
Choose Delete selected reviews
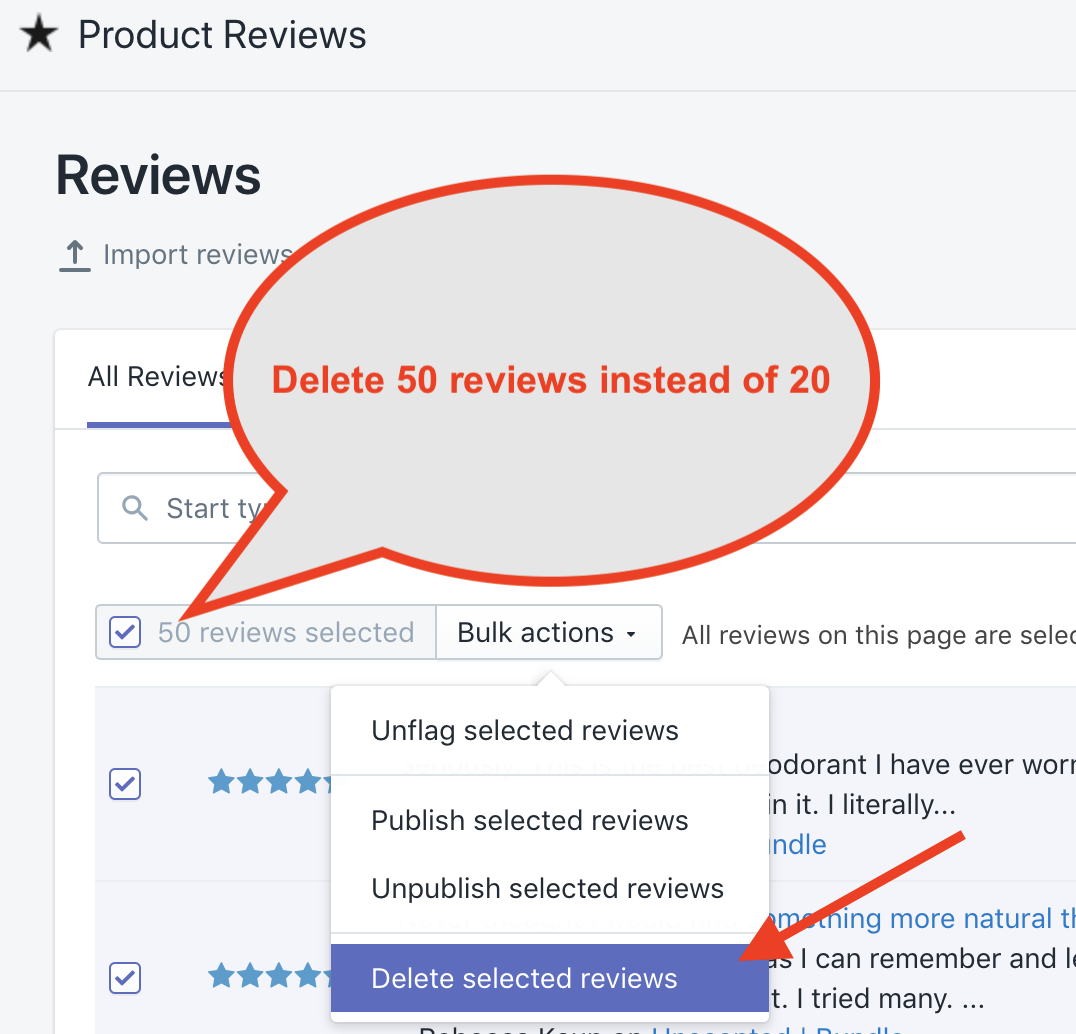[x=549, y=978]
